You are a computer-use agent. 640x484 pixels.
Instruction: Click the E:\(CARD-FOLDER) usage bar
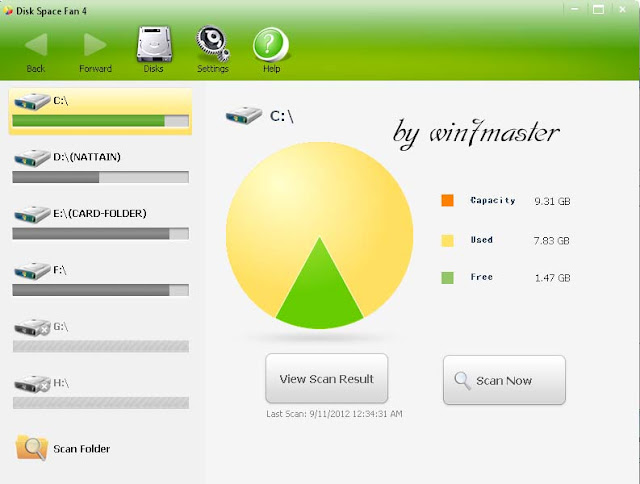click(100, 233)
